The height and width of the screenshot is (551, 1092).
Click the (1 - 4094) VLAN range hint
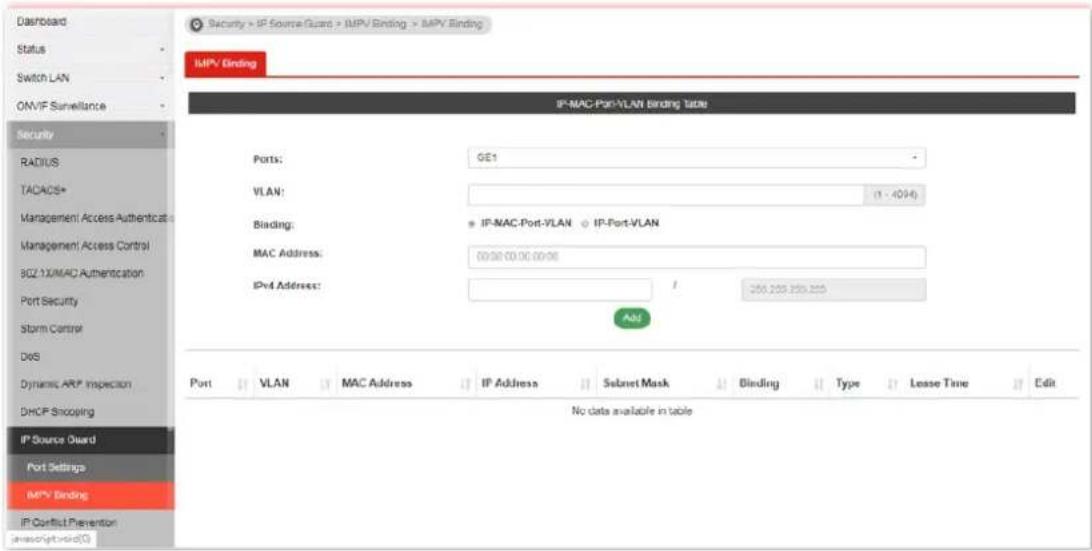895,196
